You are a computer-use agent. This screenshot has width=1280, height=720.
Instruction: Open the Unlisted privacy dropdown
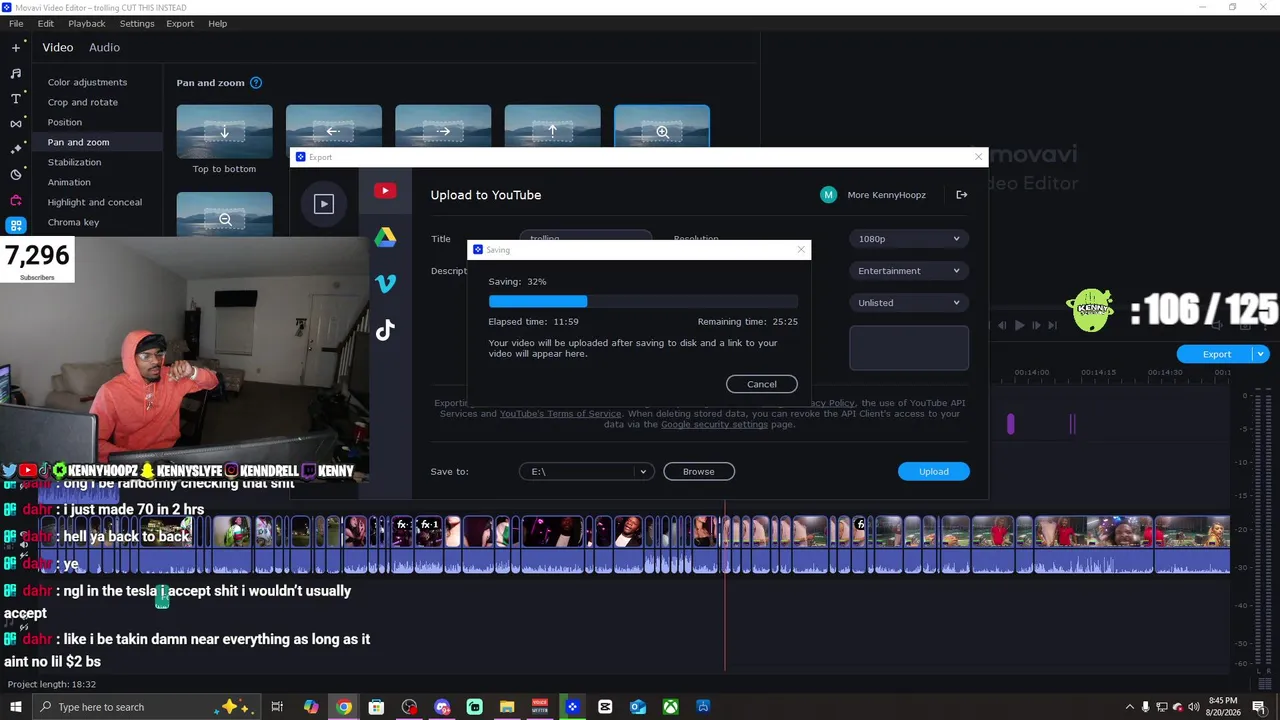(909, 303)
